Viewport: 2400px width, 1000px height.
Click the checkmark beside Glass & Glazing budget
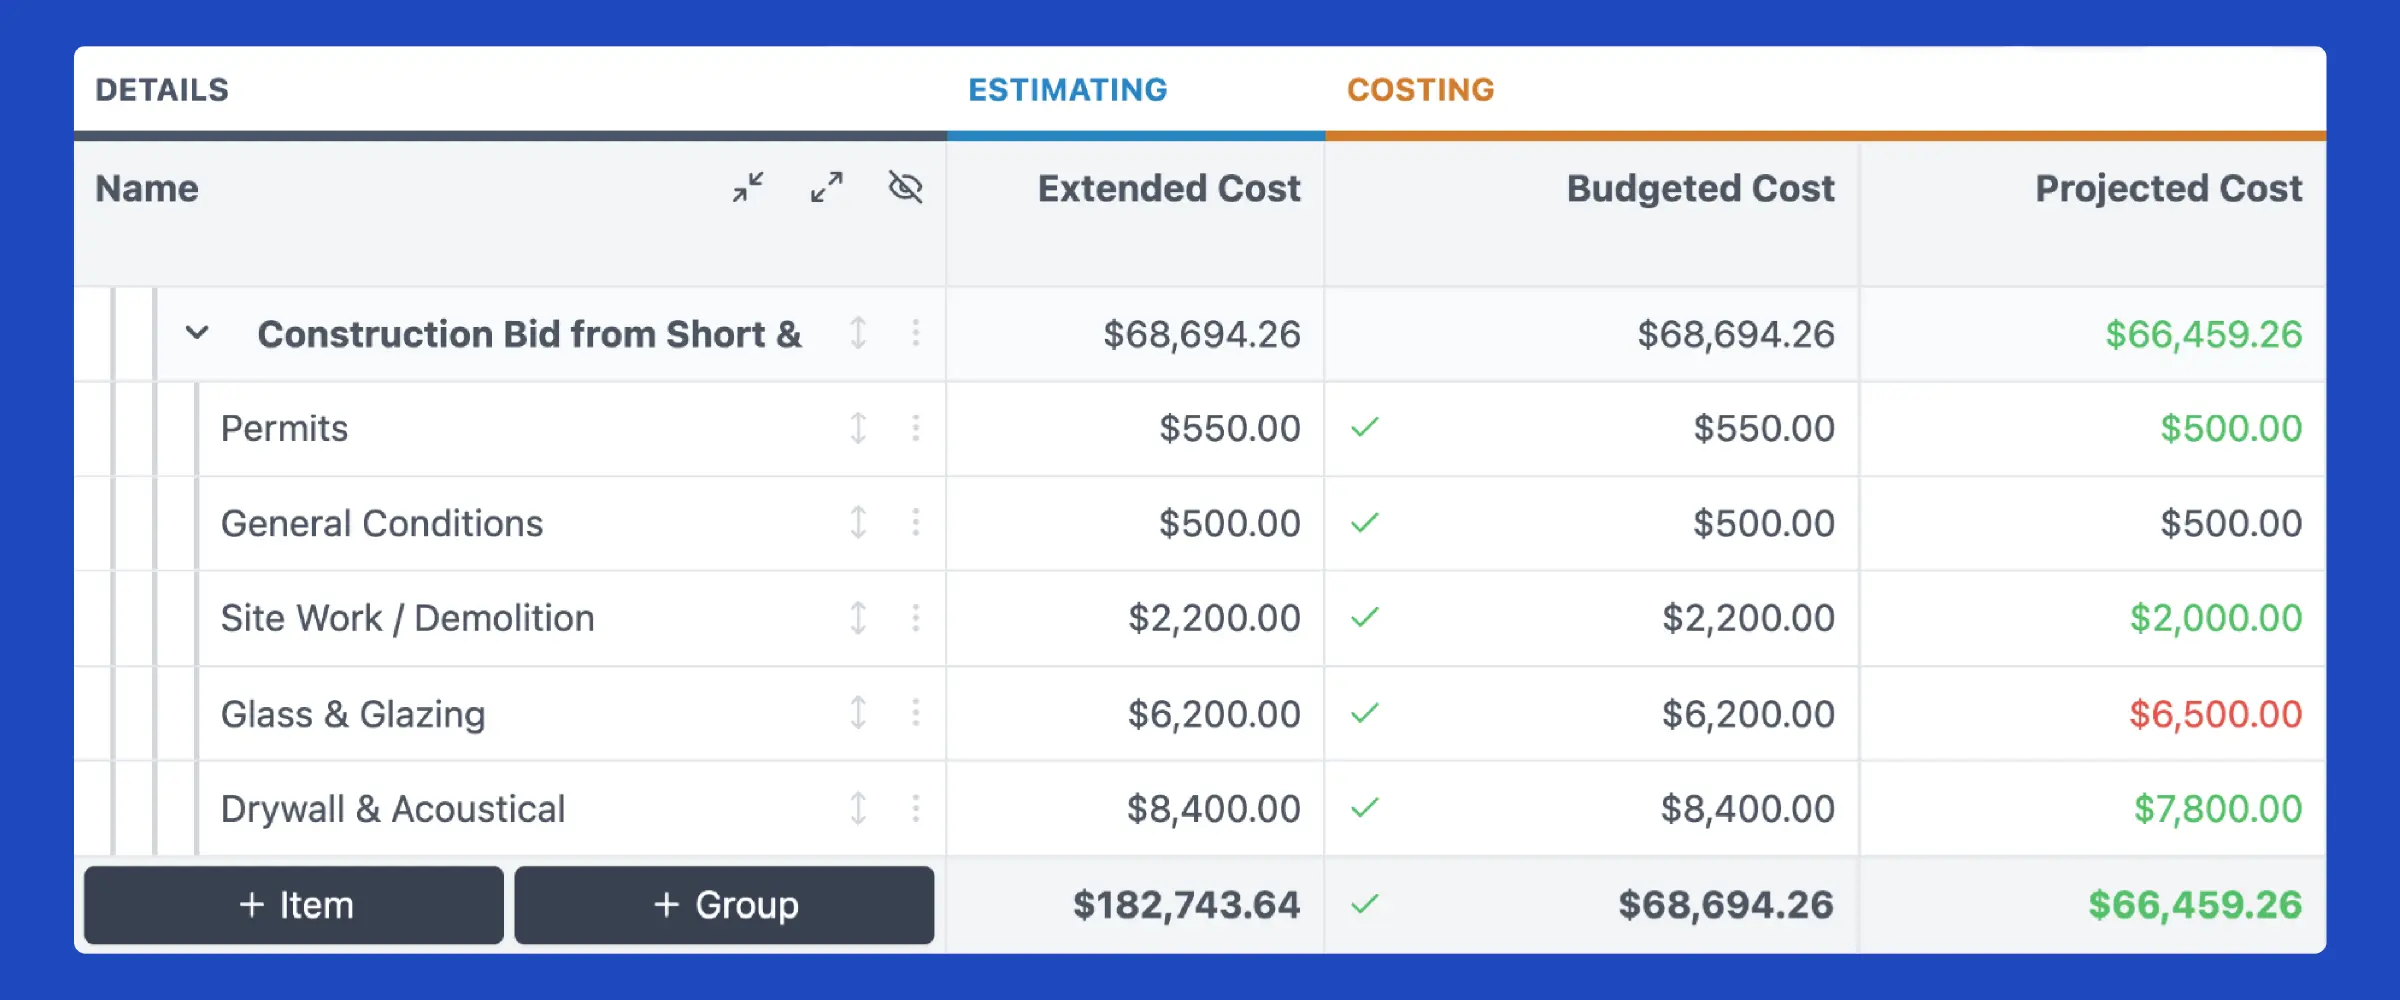point(1363,713)
